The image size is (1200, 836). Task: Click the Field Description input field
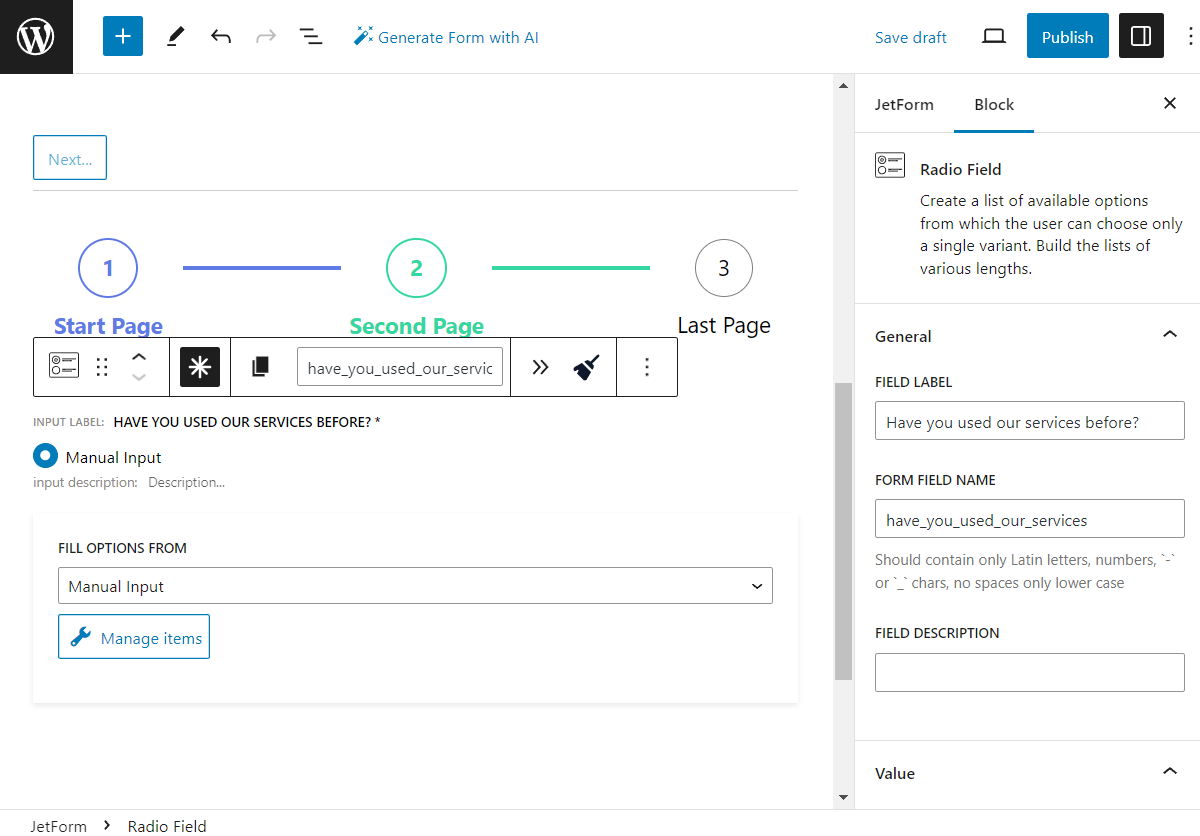1029,672
